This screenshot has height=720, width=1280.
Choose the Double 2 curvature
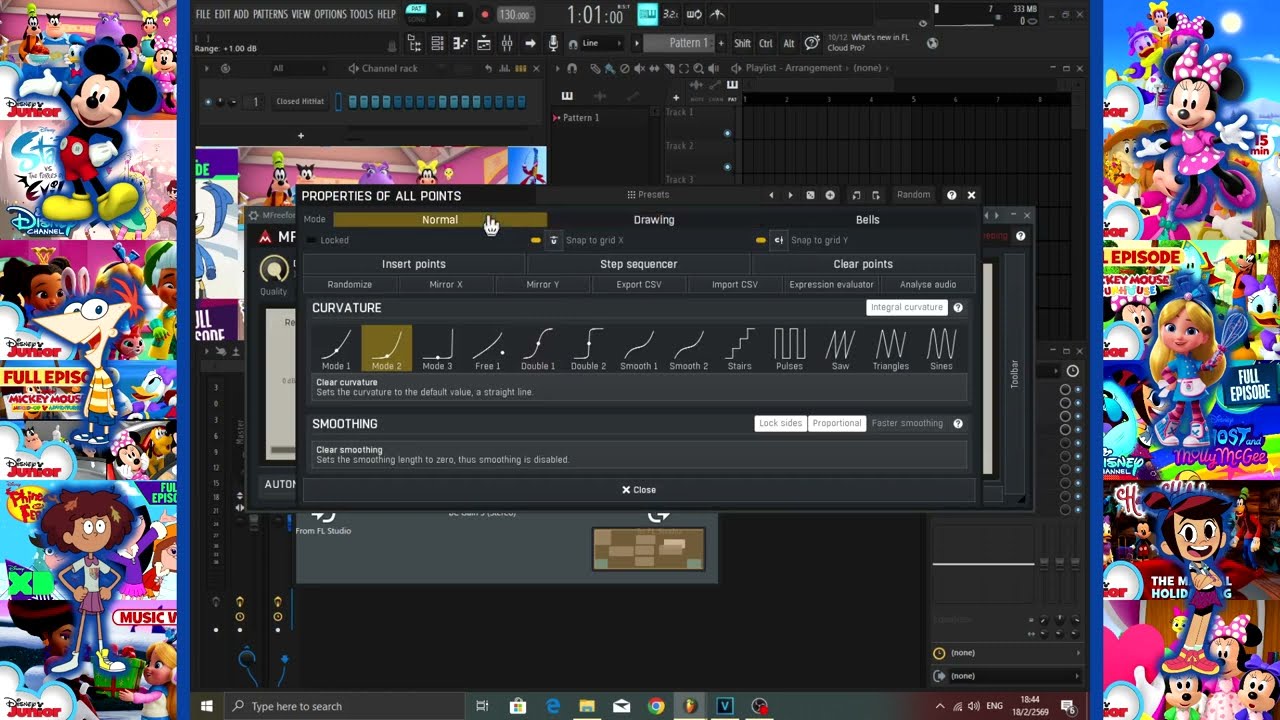(x=588, y=348)
